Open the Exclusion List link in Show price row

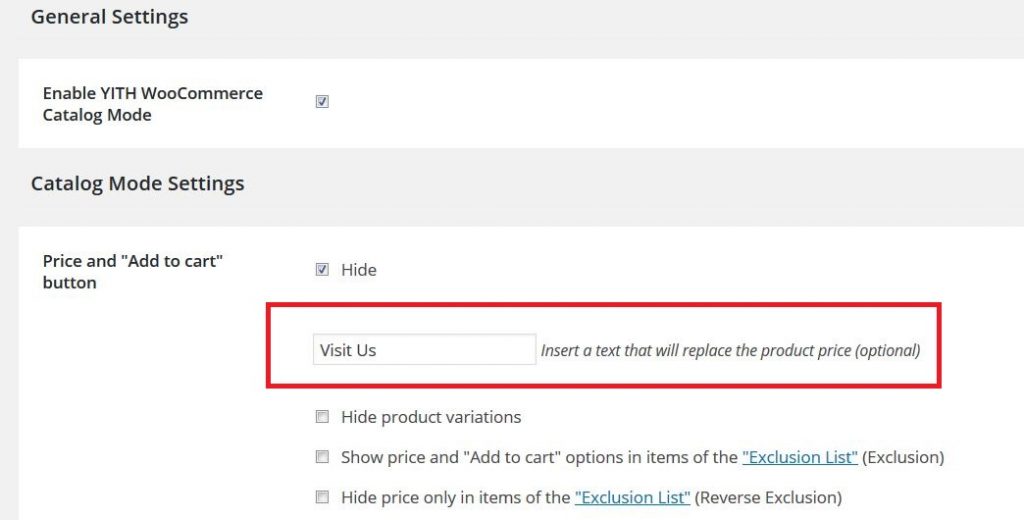800,457
